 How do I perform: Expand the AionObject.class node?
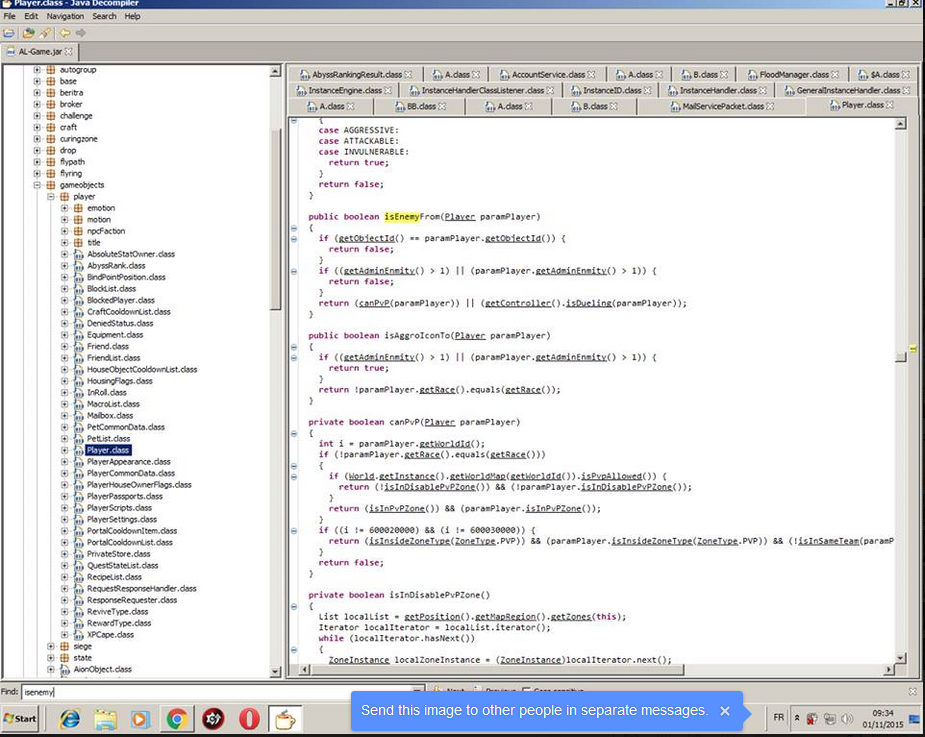pyautogui.click(x=51, y=669)
